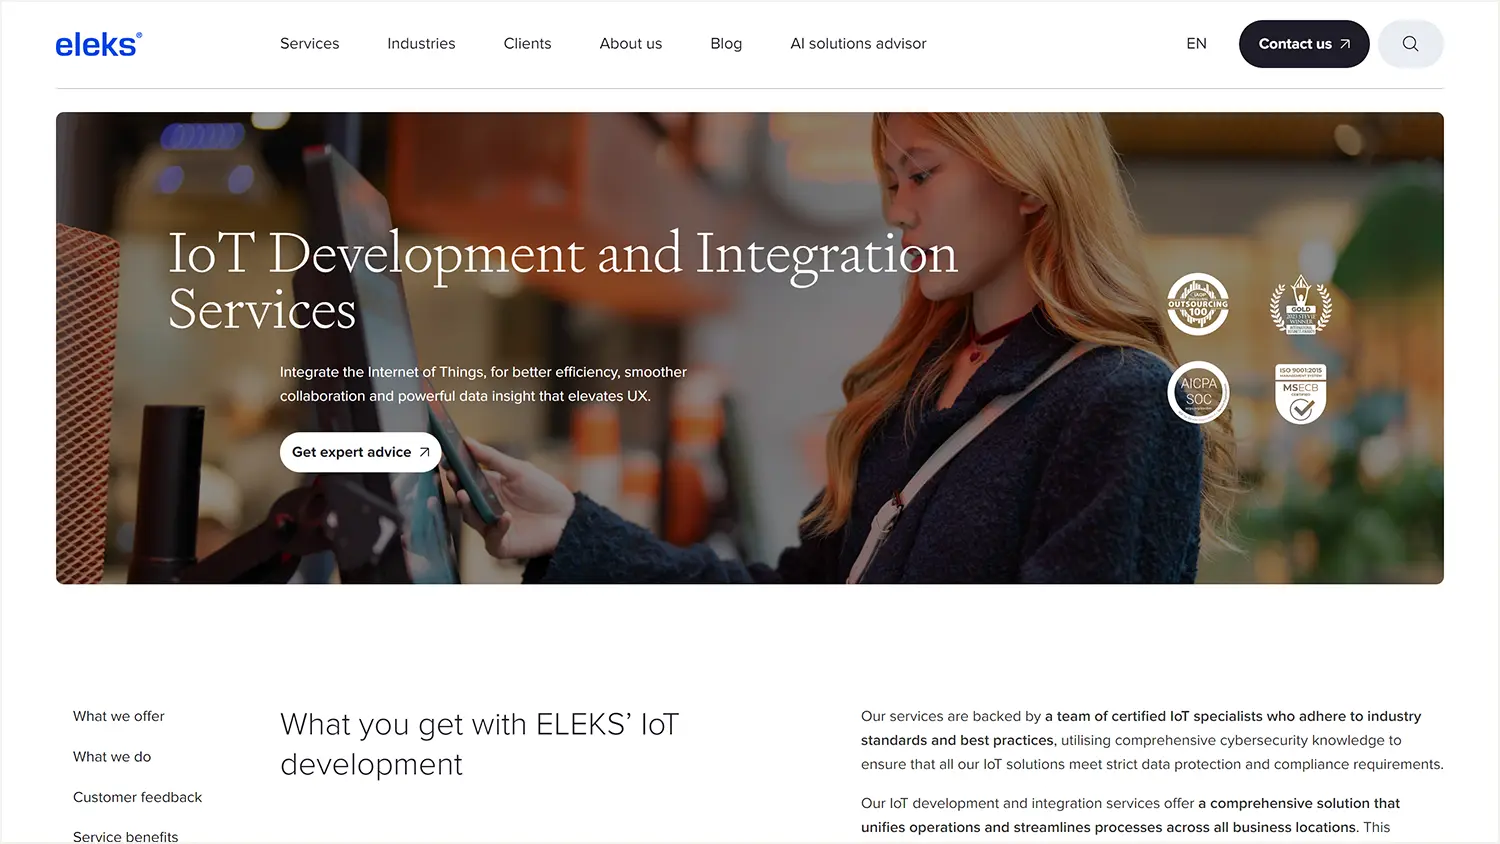This screenshot has width=1500, height=844.
Task: Expand the Industries menu
Action: (x=421, y=43)
